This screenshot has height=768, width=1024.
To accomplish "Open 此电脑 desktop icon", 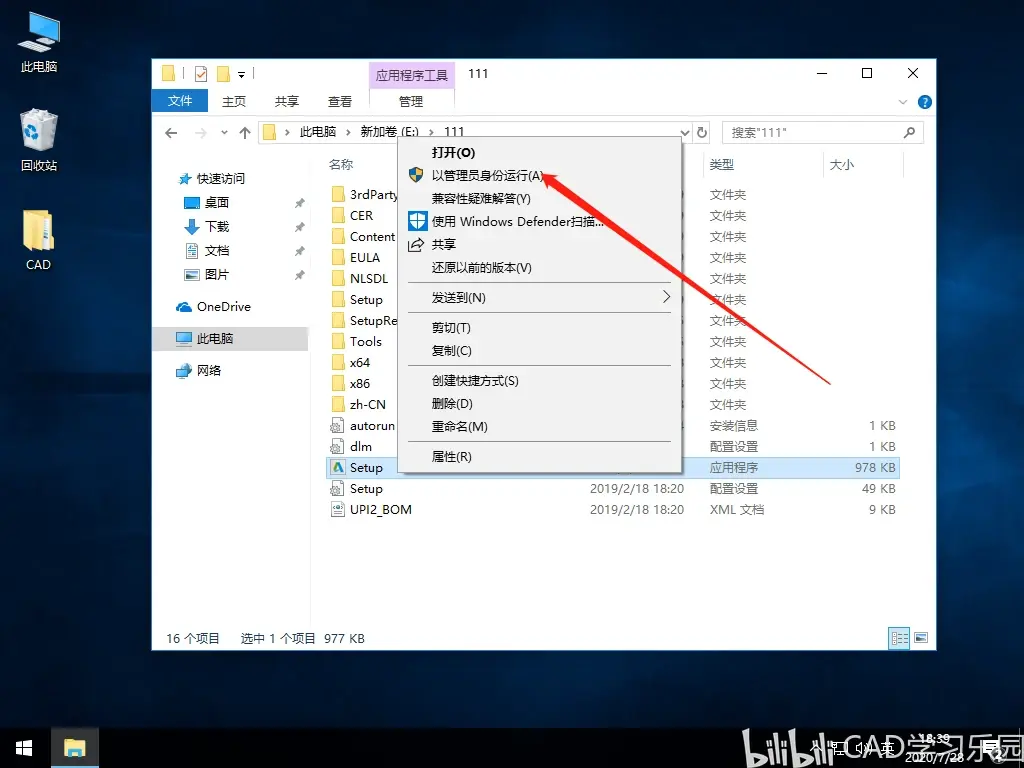I will 39,42.
